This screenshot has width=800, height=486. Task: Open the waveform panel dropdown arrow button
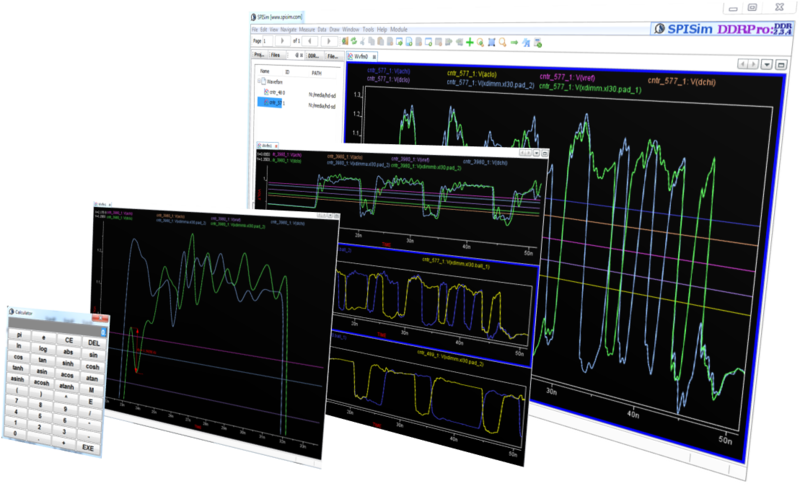(x=766, y=63)
